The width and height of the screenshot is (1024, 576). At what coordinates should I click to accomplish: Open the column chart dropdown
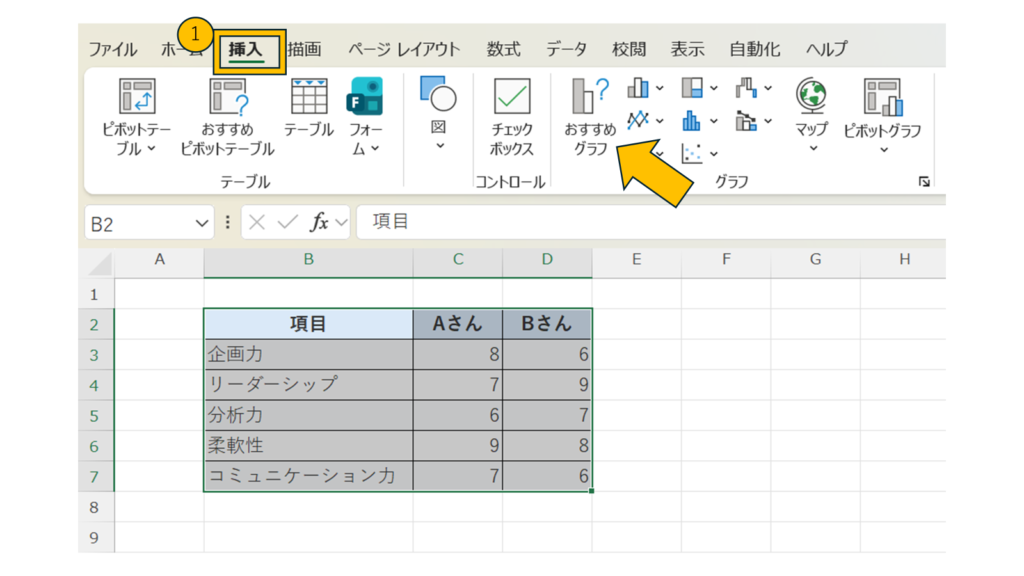coord(645,89)
